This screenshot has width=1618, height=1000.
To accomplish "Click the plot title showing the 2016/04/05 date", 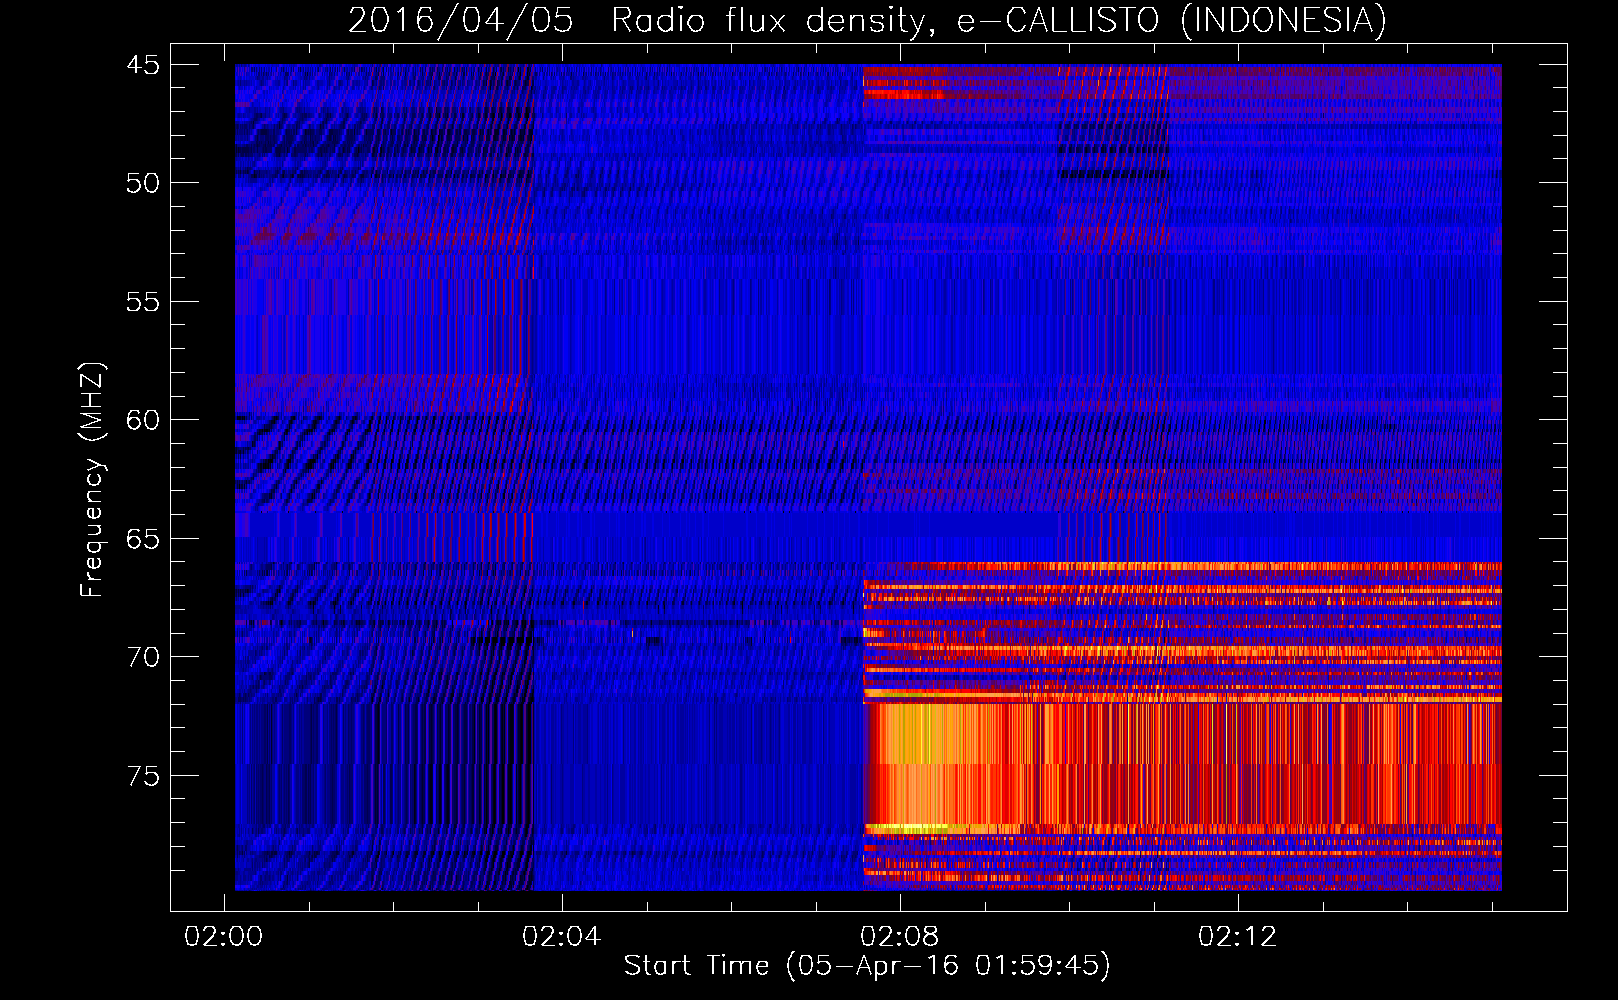I will click(x=867, y=21).
